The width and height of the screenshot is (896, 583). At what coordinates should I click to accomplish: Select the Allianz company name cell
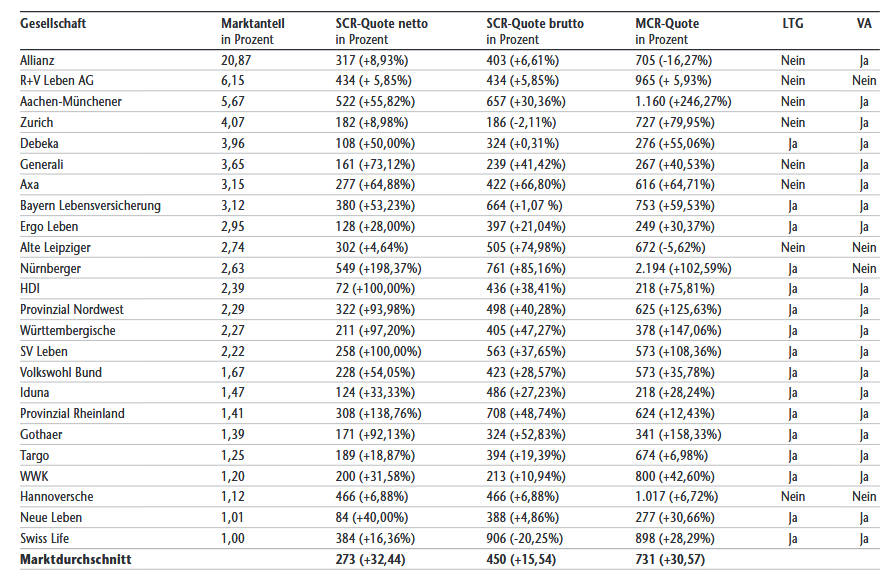[x=39, y=60]
